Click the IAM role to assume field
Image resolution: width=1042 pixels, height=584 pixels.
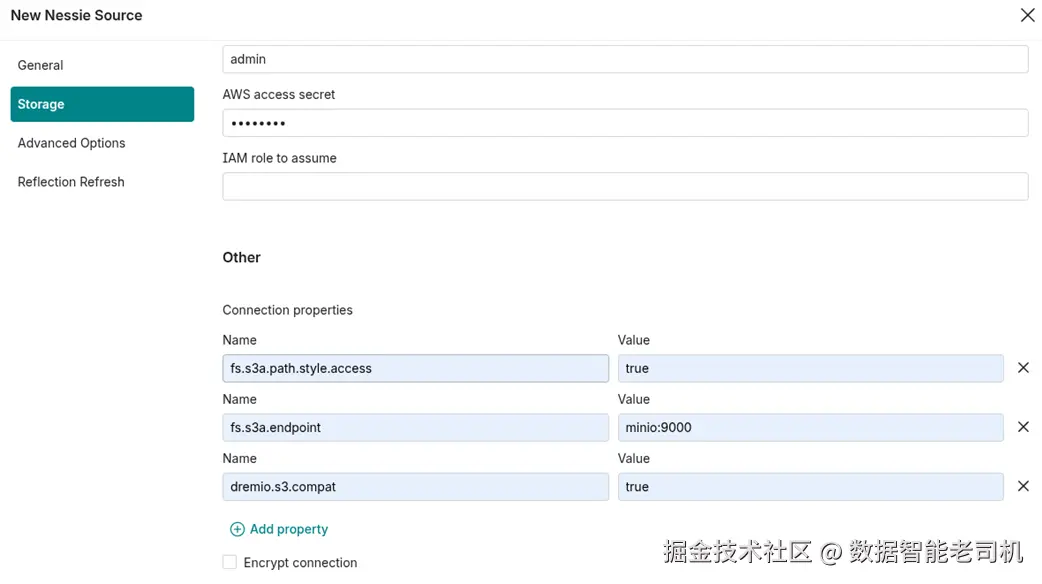click(625, 186)
